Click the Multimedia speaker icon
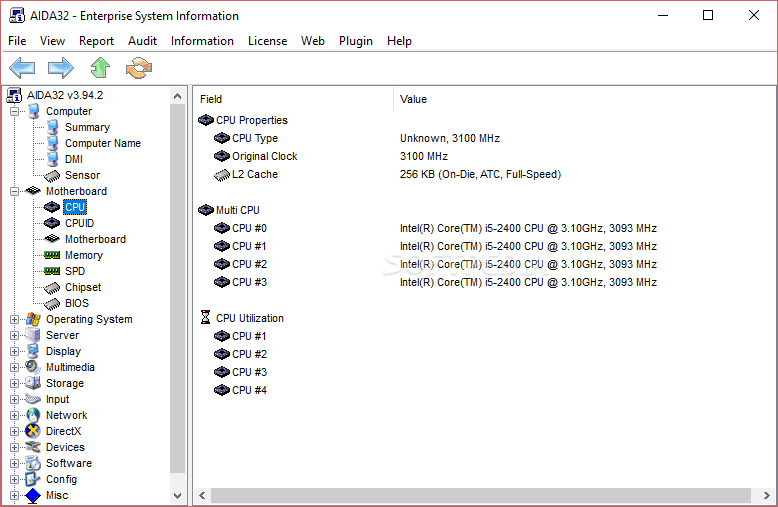Screen dimensions: 778x507 click(33, 367)
